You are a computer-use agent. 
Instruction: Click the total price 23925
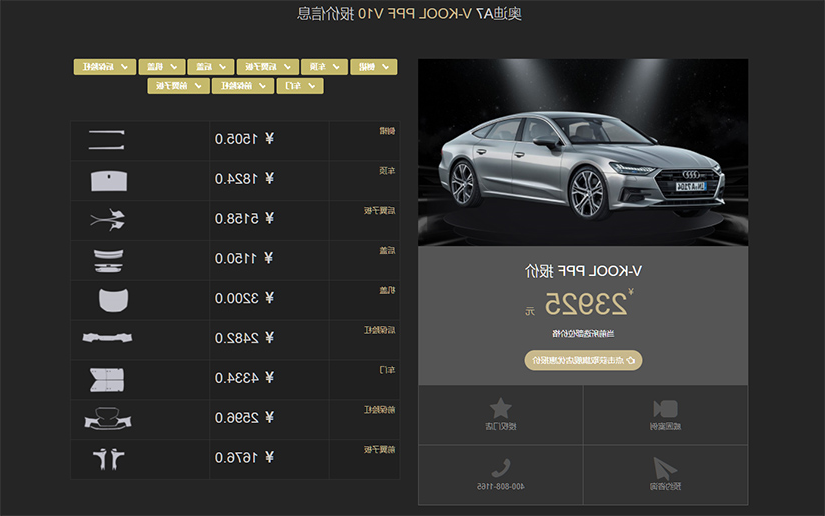click(x=586, y=304)
